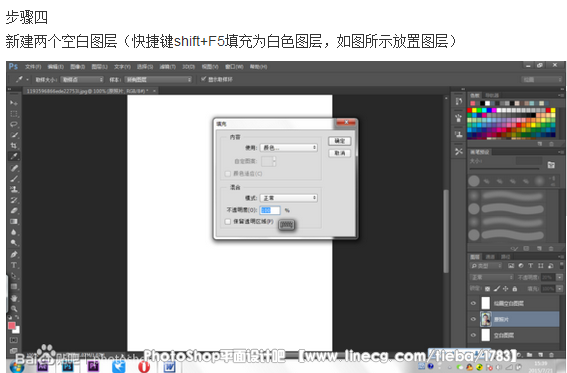Select the Eraser tool
This screenshot has height=373, width=567.
[14, 211]
